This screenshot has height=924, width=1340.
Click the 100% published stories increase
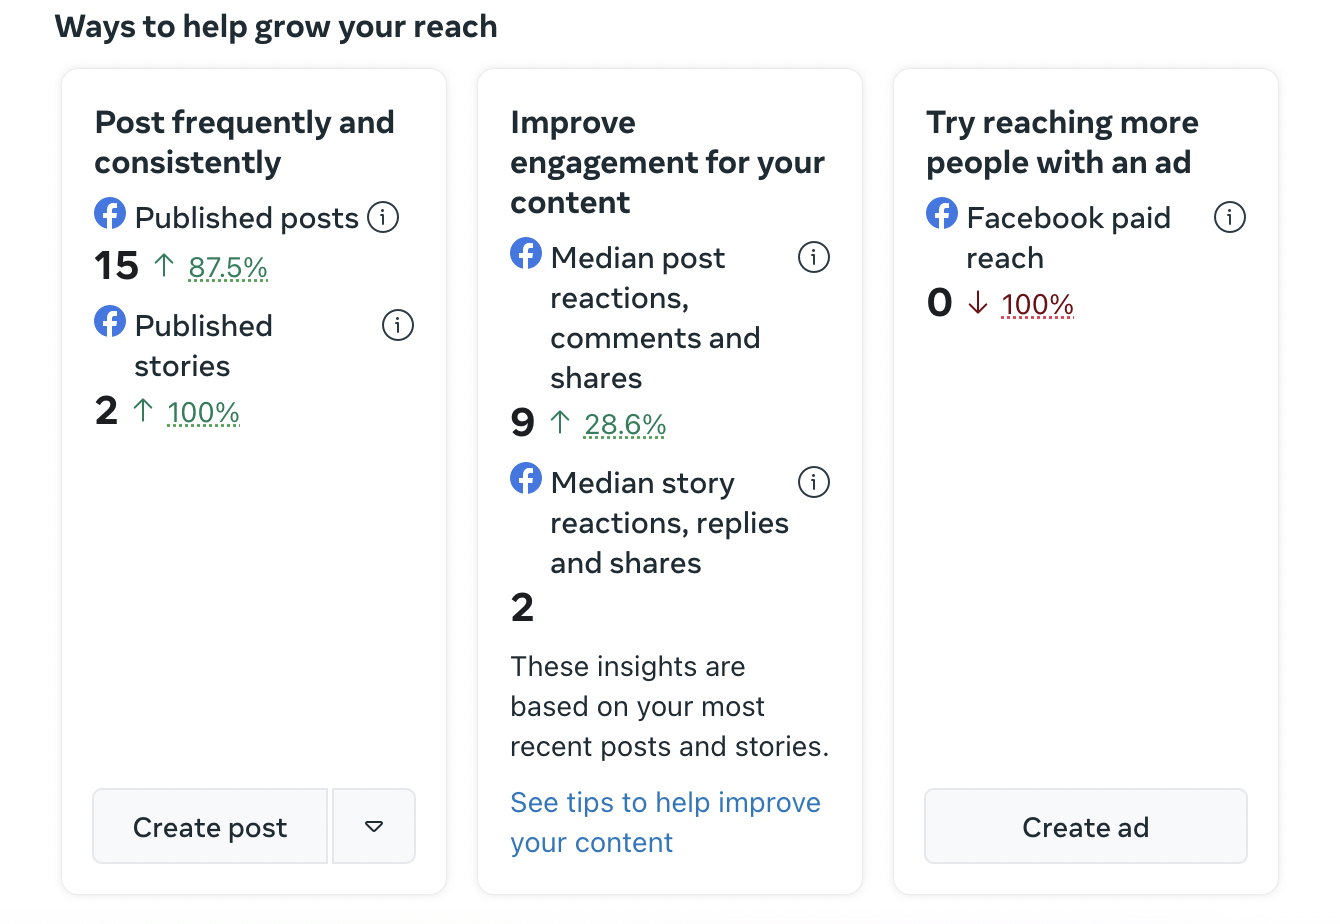(x=203, y=413)
